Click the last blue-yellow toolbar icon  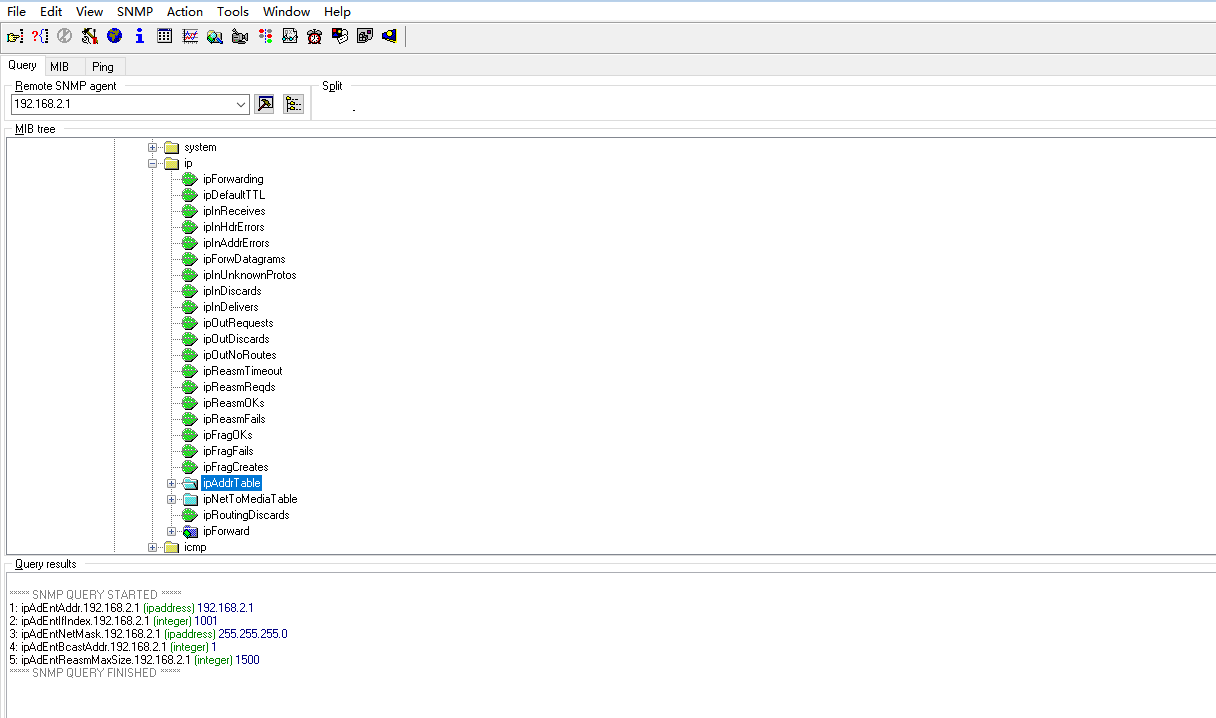tap(390, 36)
